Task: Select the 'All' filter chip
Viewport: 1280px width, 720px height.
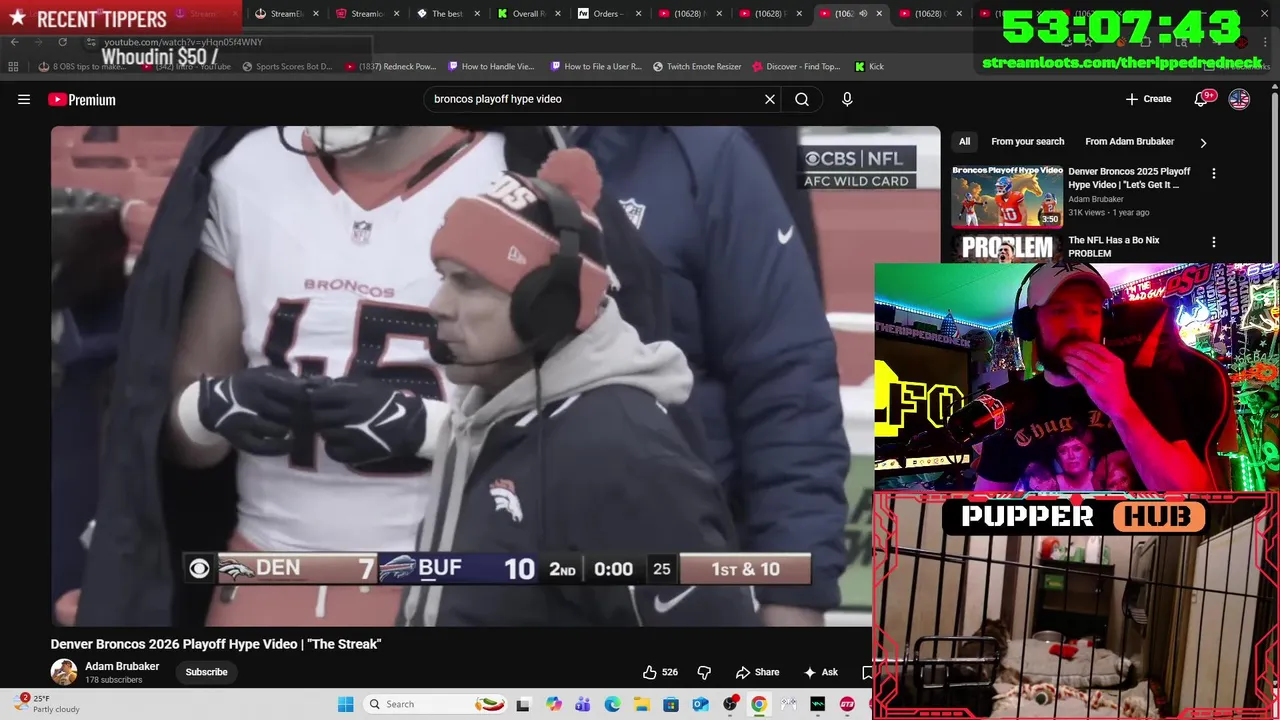Action: 964,142
